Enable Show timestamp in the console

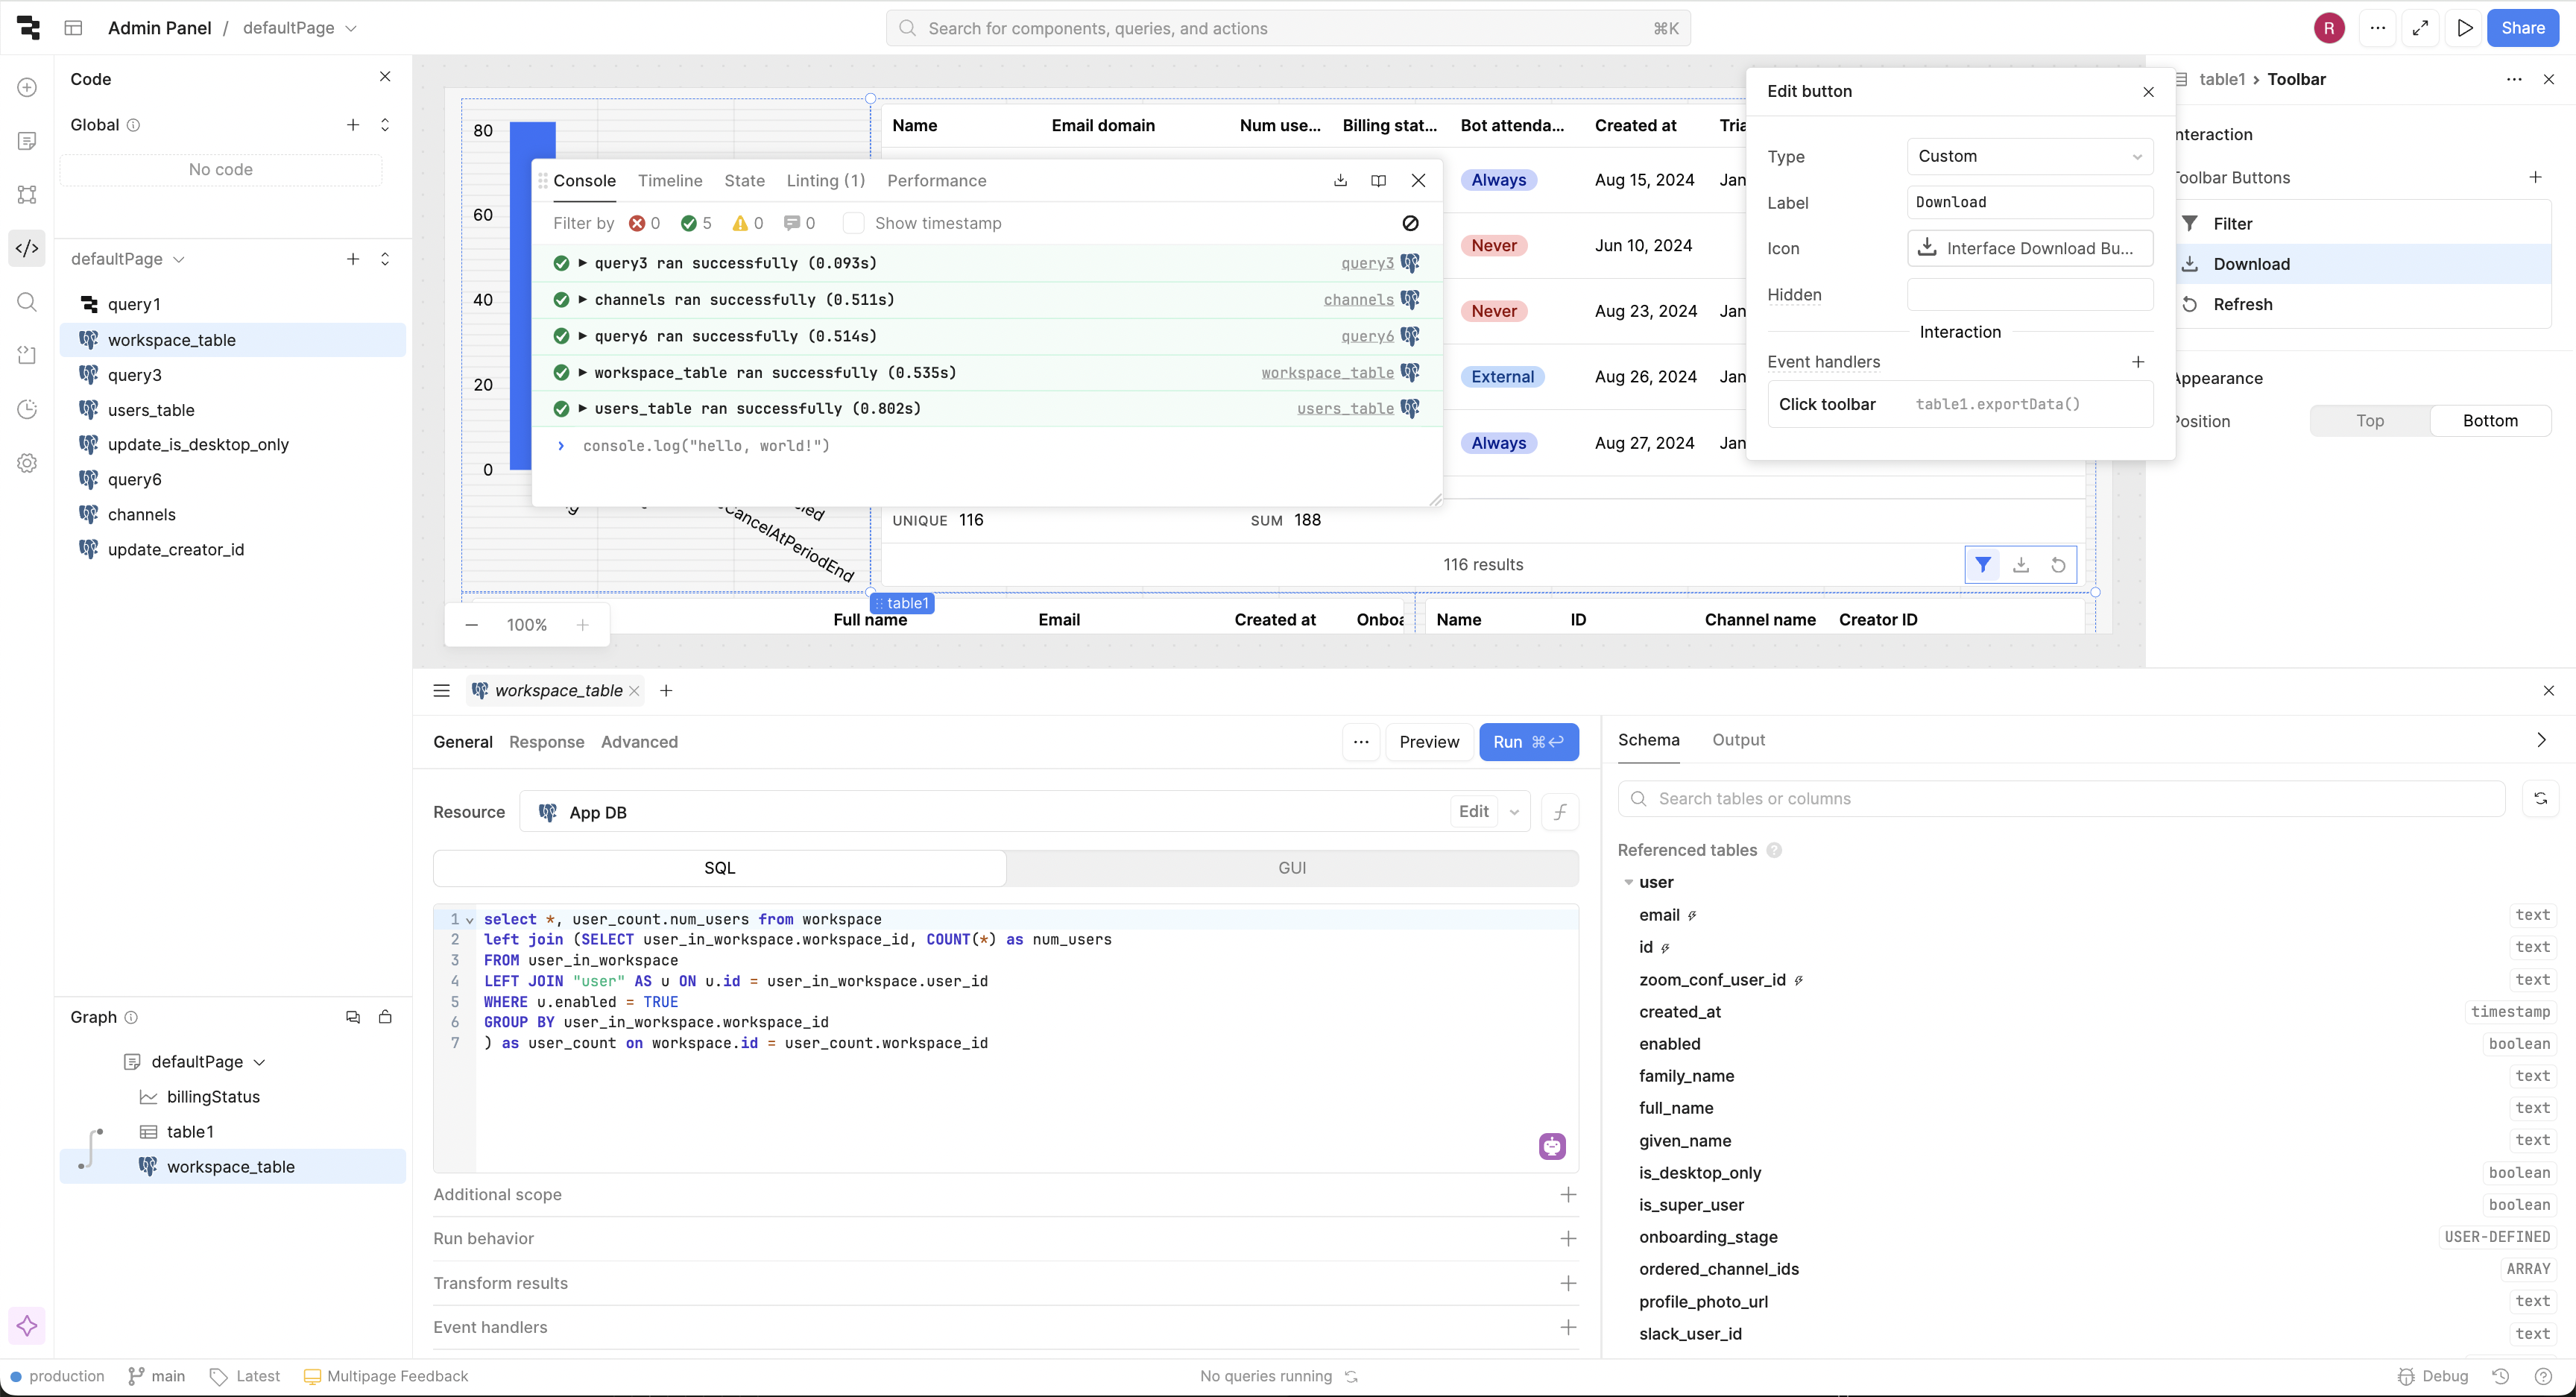pyautogui.click(x=855, y=223)
